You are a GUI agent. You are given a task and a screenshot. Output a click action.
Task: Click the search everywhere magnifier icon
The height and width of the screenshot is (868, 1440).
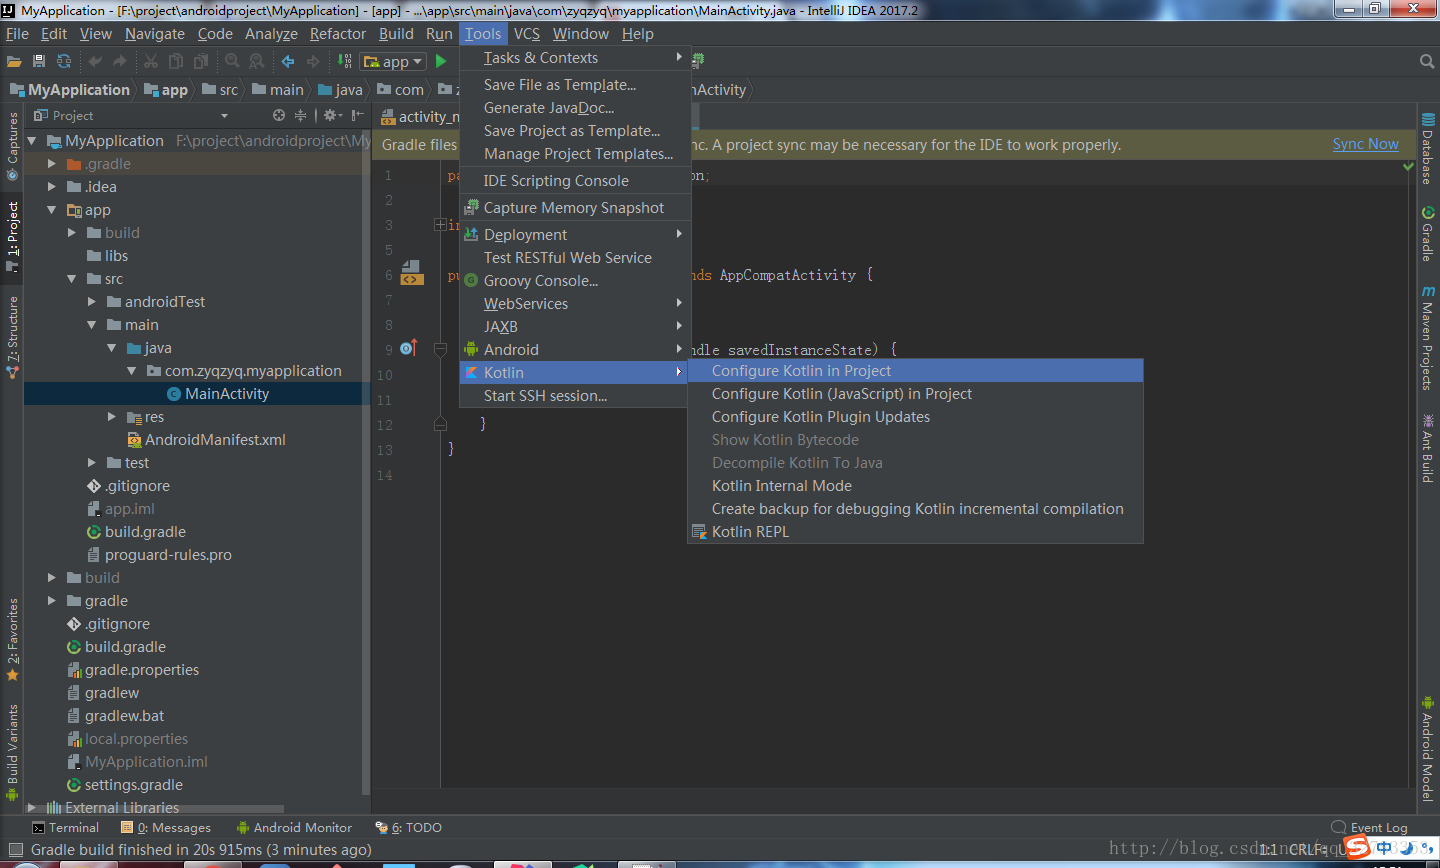[1427, 62]
